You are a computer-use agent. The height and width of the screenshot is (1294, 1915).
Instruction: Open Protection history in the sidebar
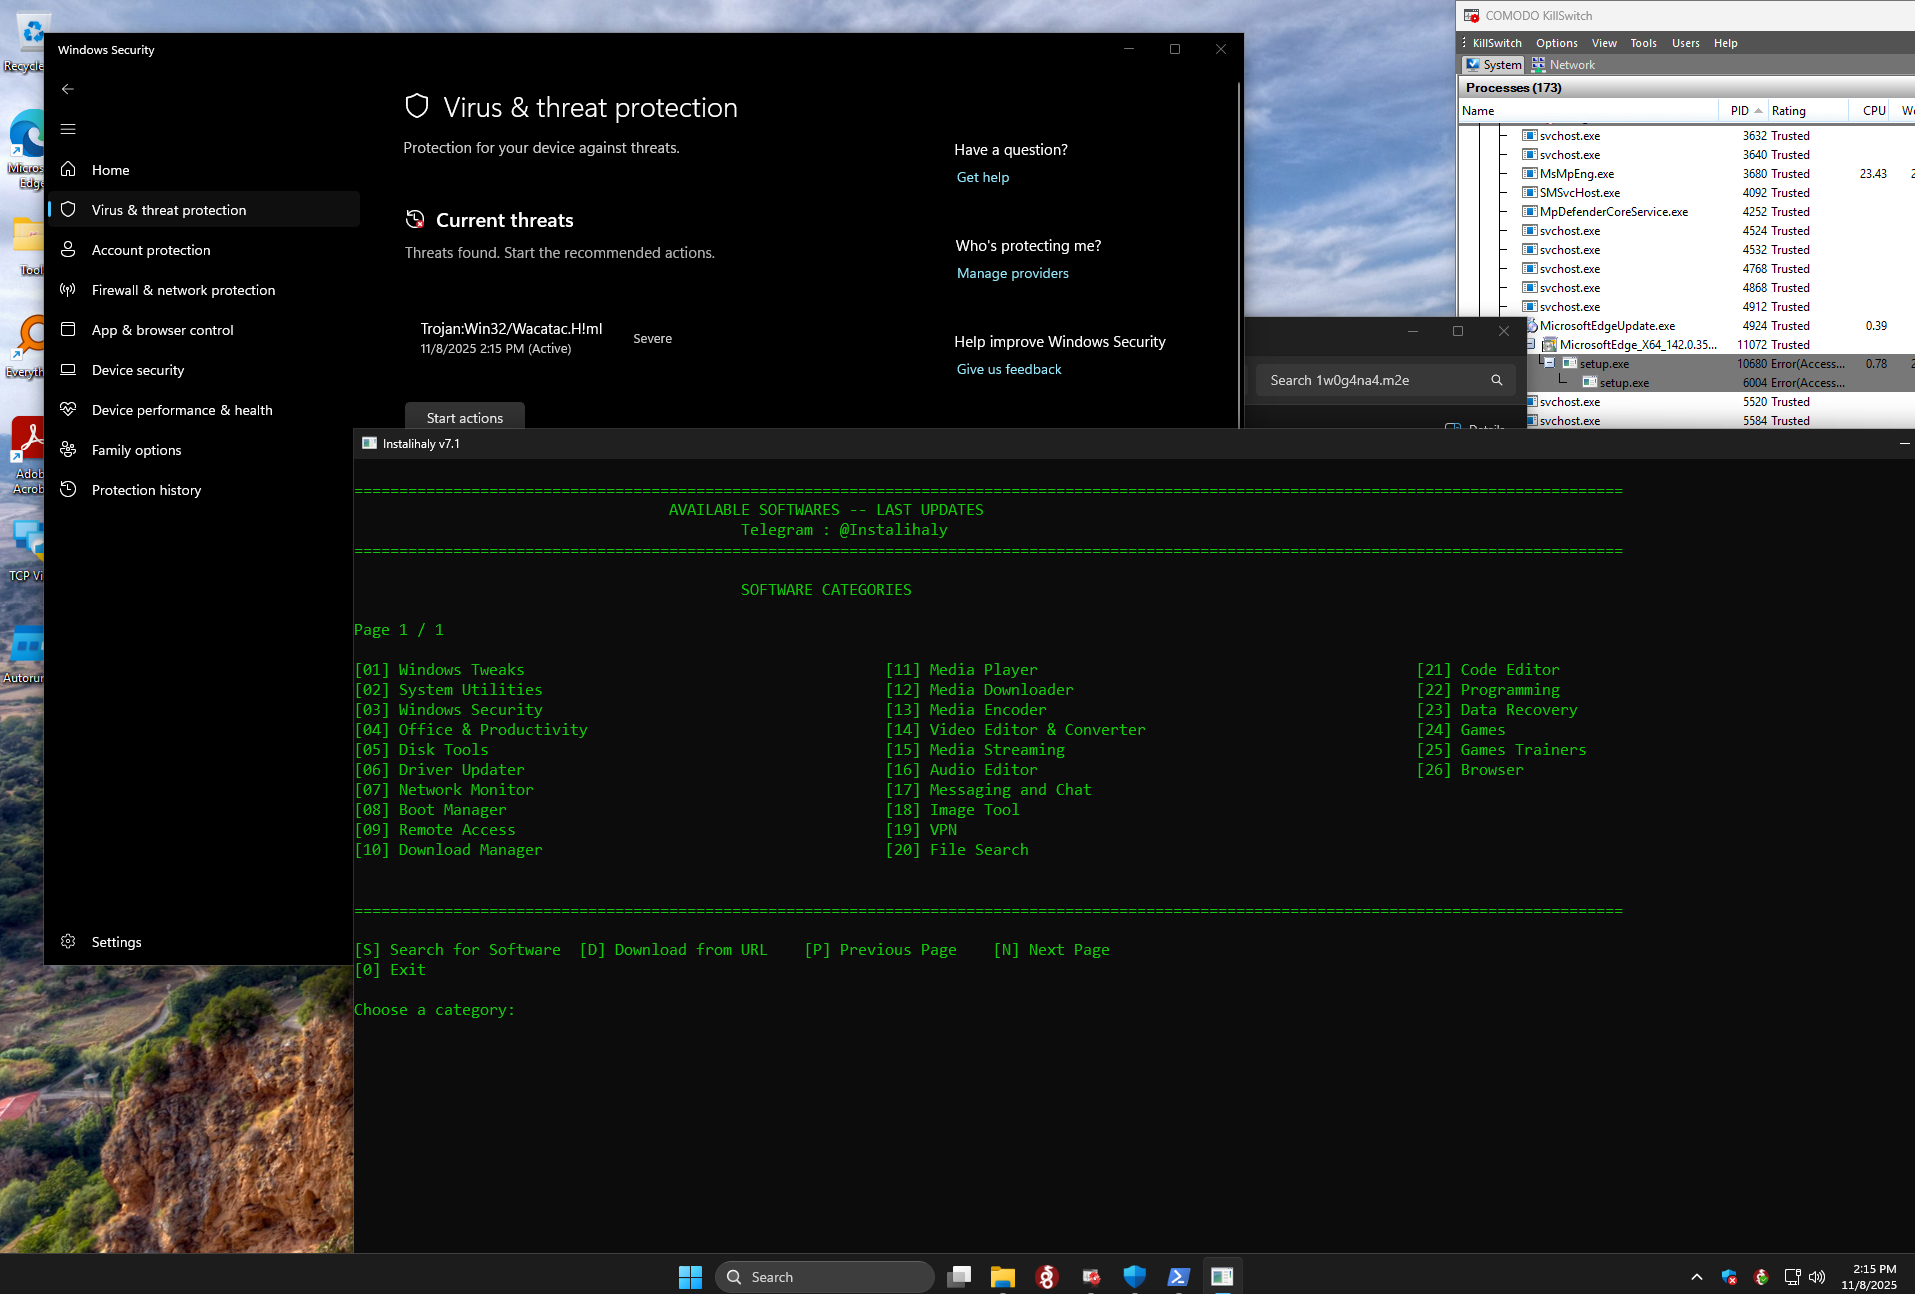point(146,490)
